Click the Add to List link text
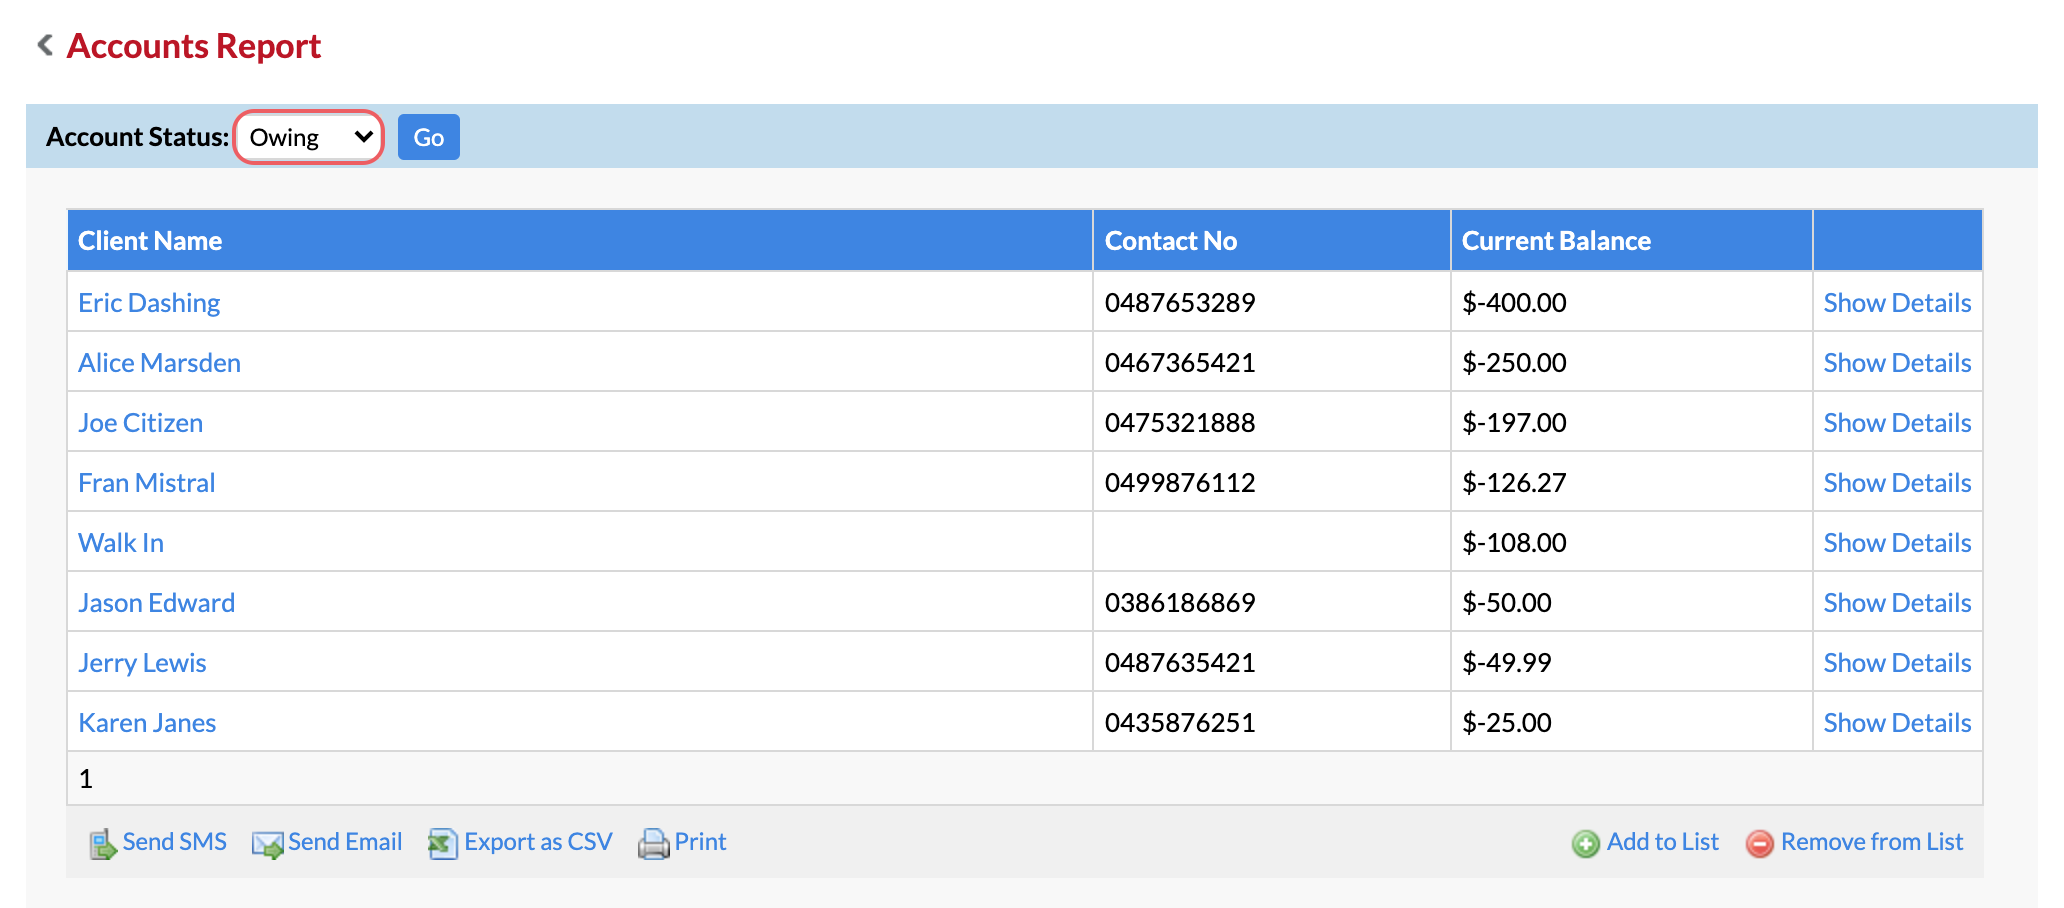2064x908 pixels. [x=1663, y=842]
